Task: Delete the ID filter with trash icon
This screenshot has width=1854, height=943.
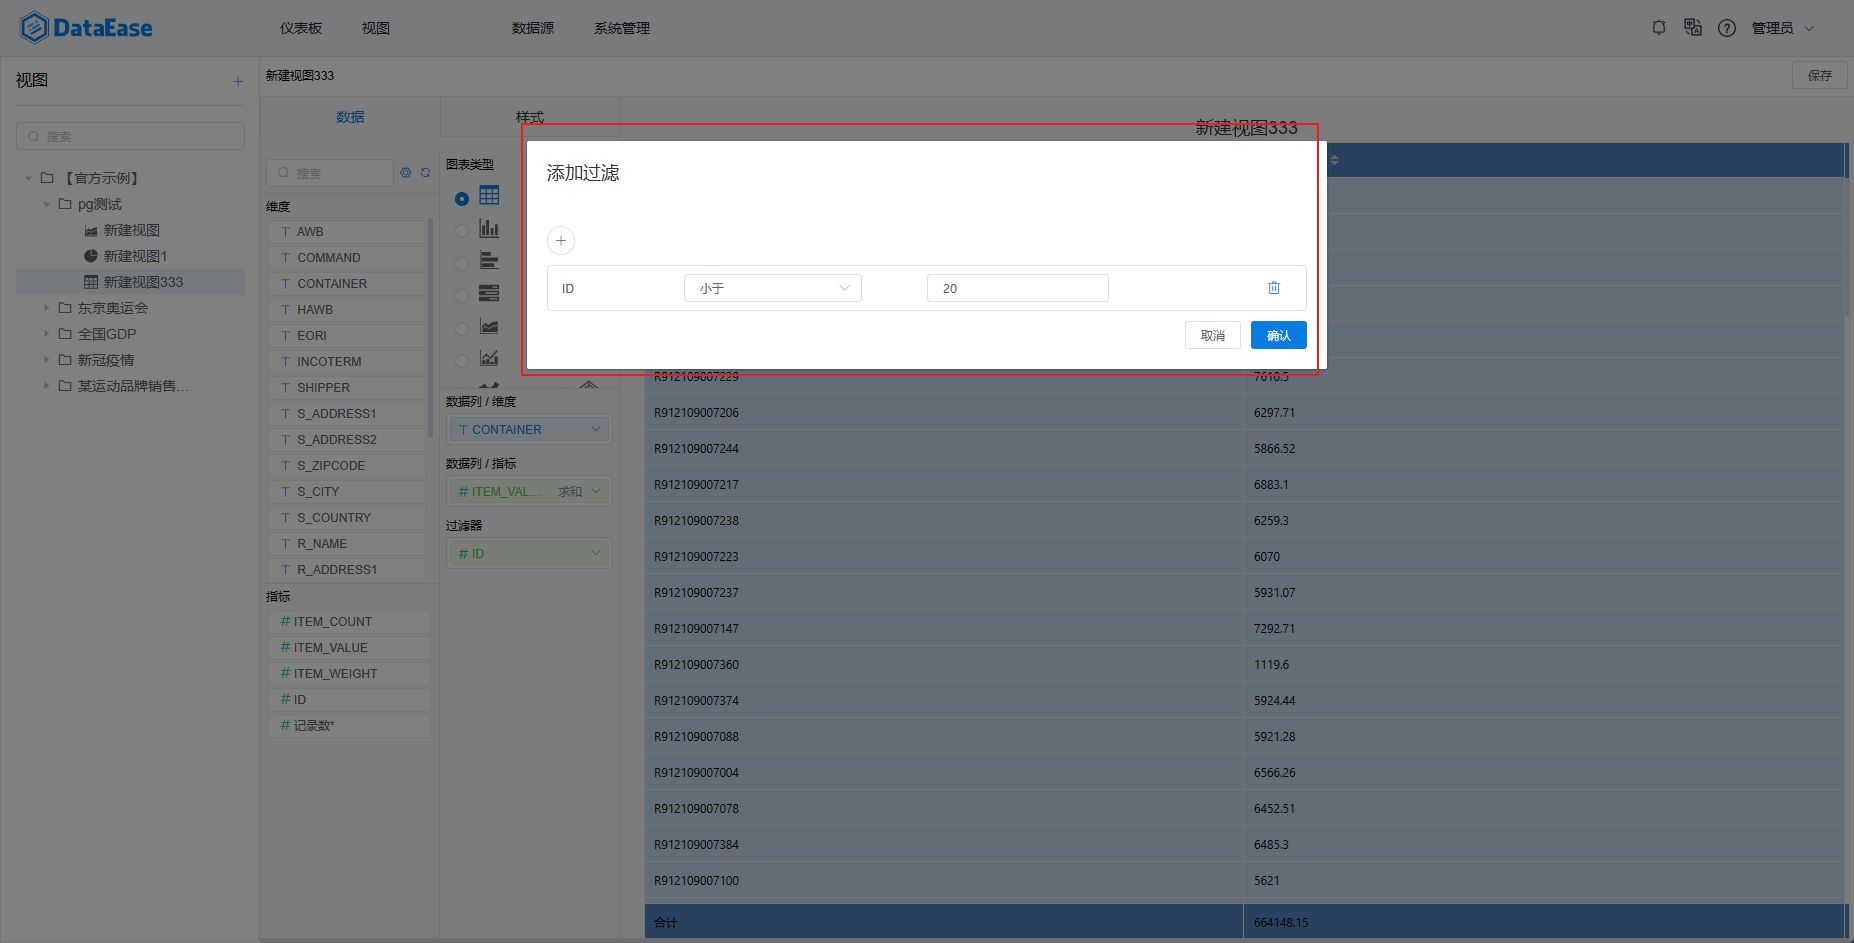Action: coord(1274,287)
